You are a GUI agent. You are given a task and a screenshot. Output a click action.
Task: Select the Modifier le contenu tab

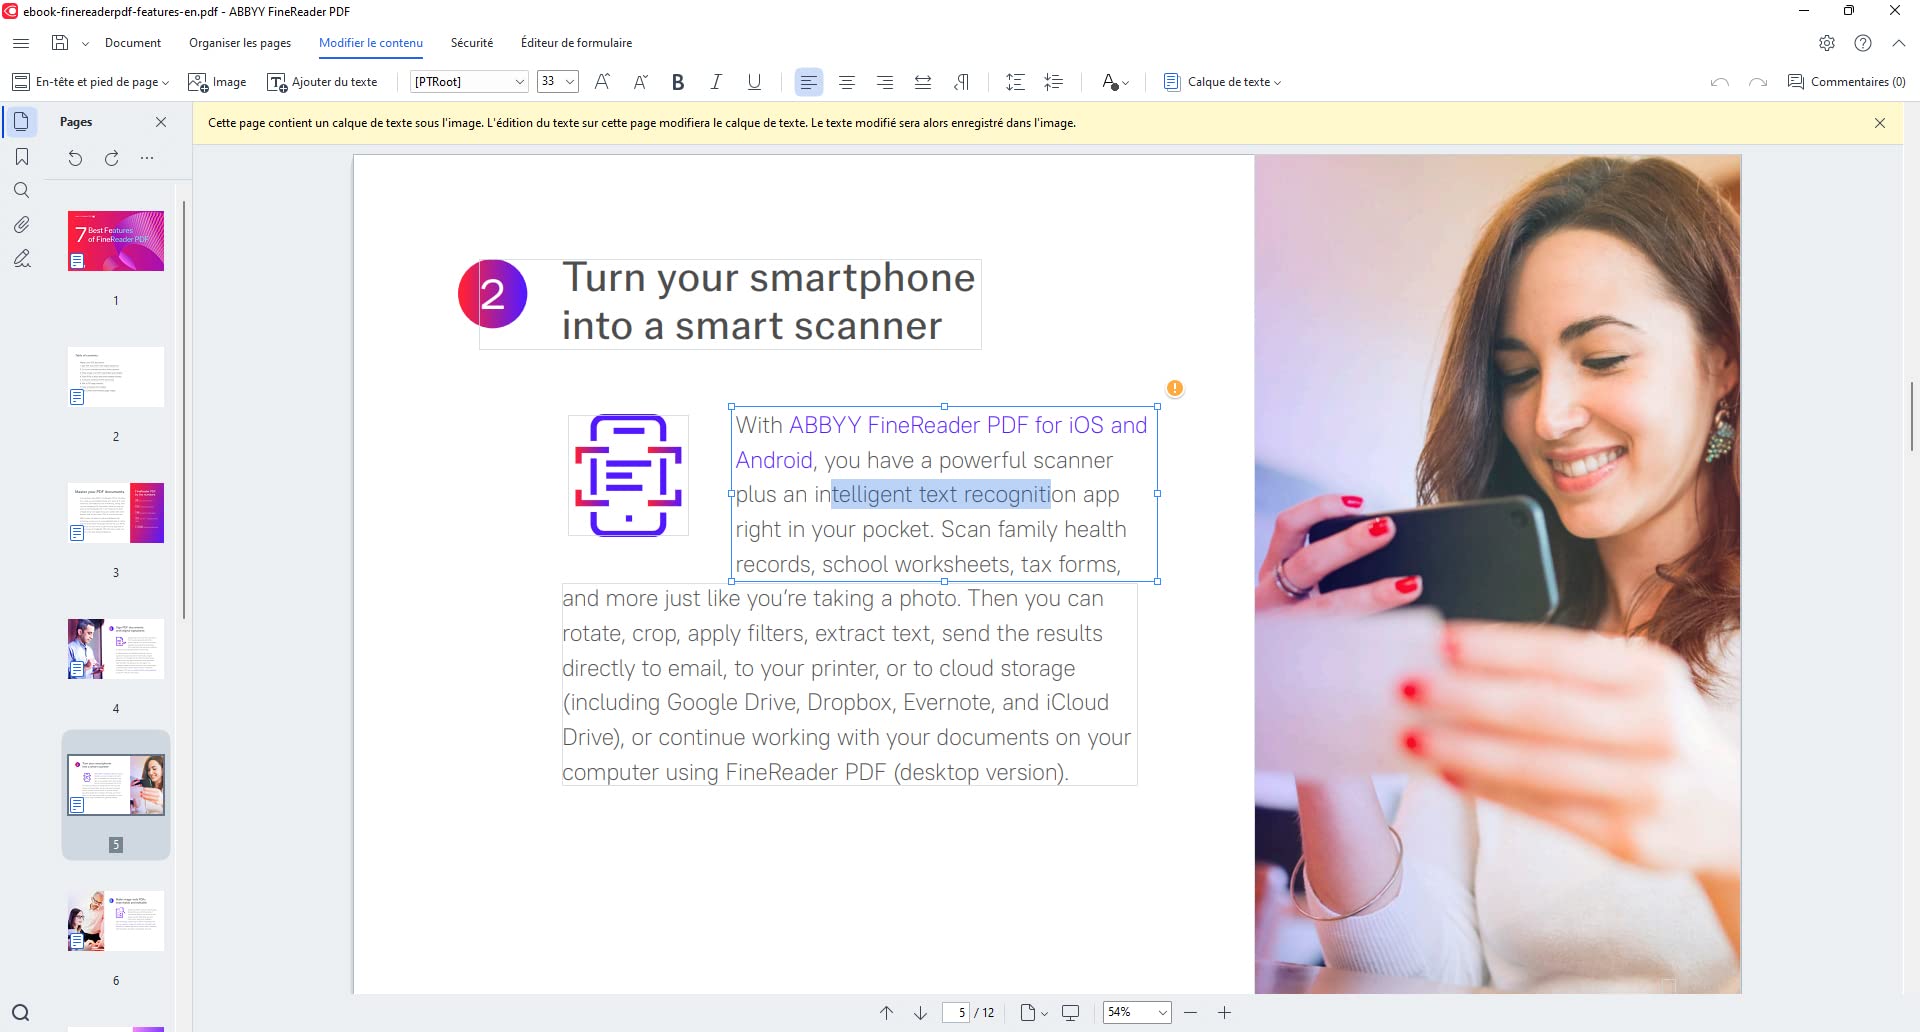click(371, 43)
